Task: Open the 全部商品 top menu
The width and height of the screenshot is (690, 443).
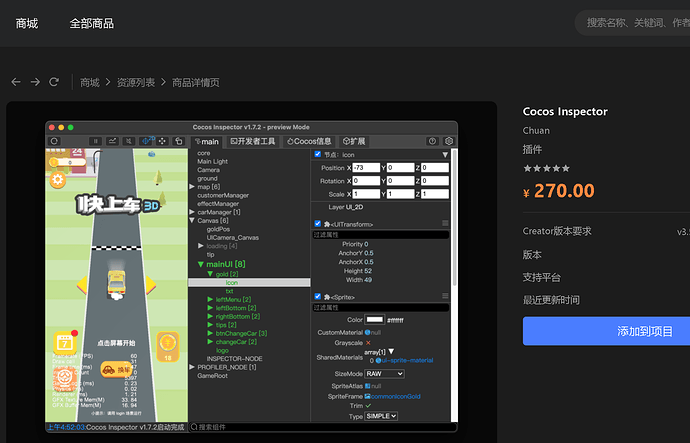Action: pyautogui.click(x=92, y=23)
